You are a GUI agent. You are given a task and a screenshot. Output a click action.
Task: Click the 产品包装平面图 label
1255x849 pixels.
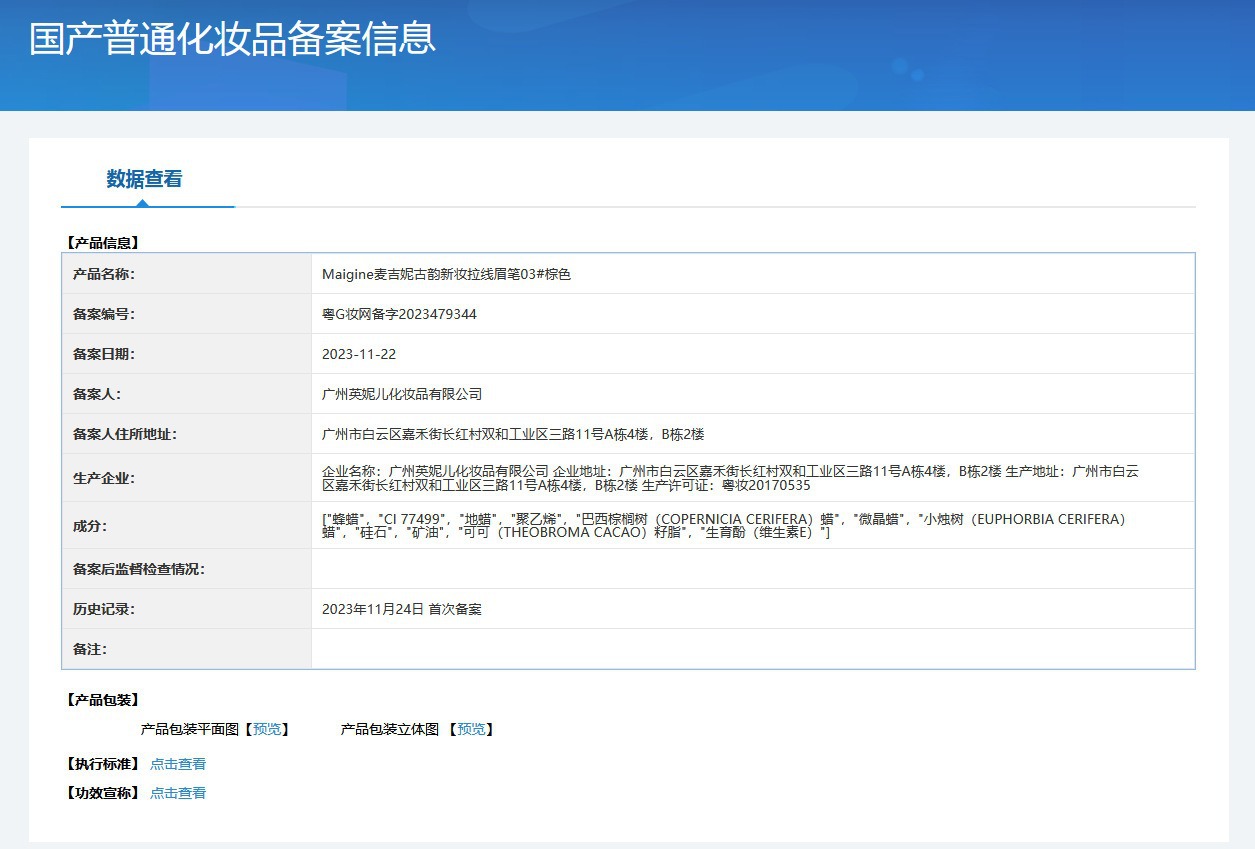tap(191, 730)
